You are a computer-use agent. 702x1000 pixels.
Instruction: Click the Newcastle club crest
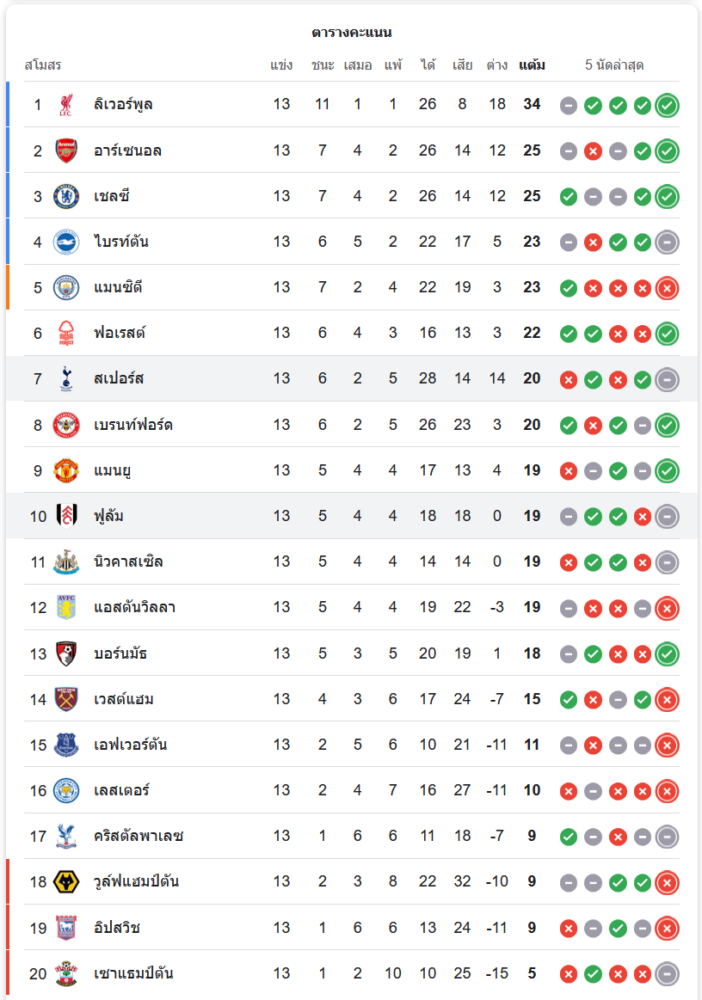66,562
